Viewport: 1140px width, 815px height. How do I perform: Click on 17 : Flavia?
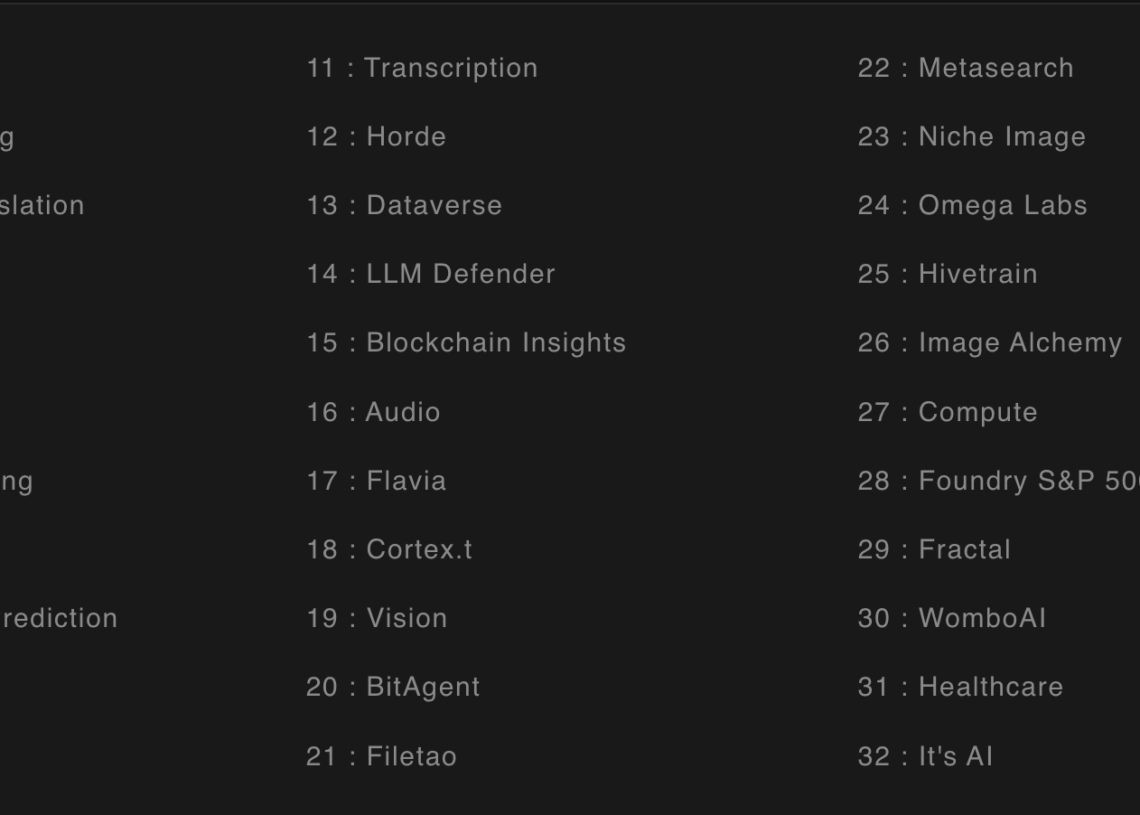click(376, 481)
